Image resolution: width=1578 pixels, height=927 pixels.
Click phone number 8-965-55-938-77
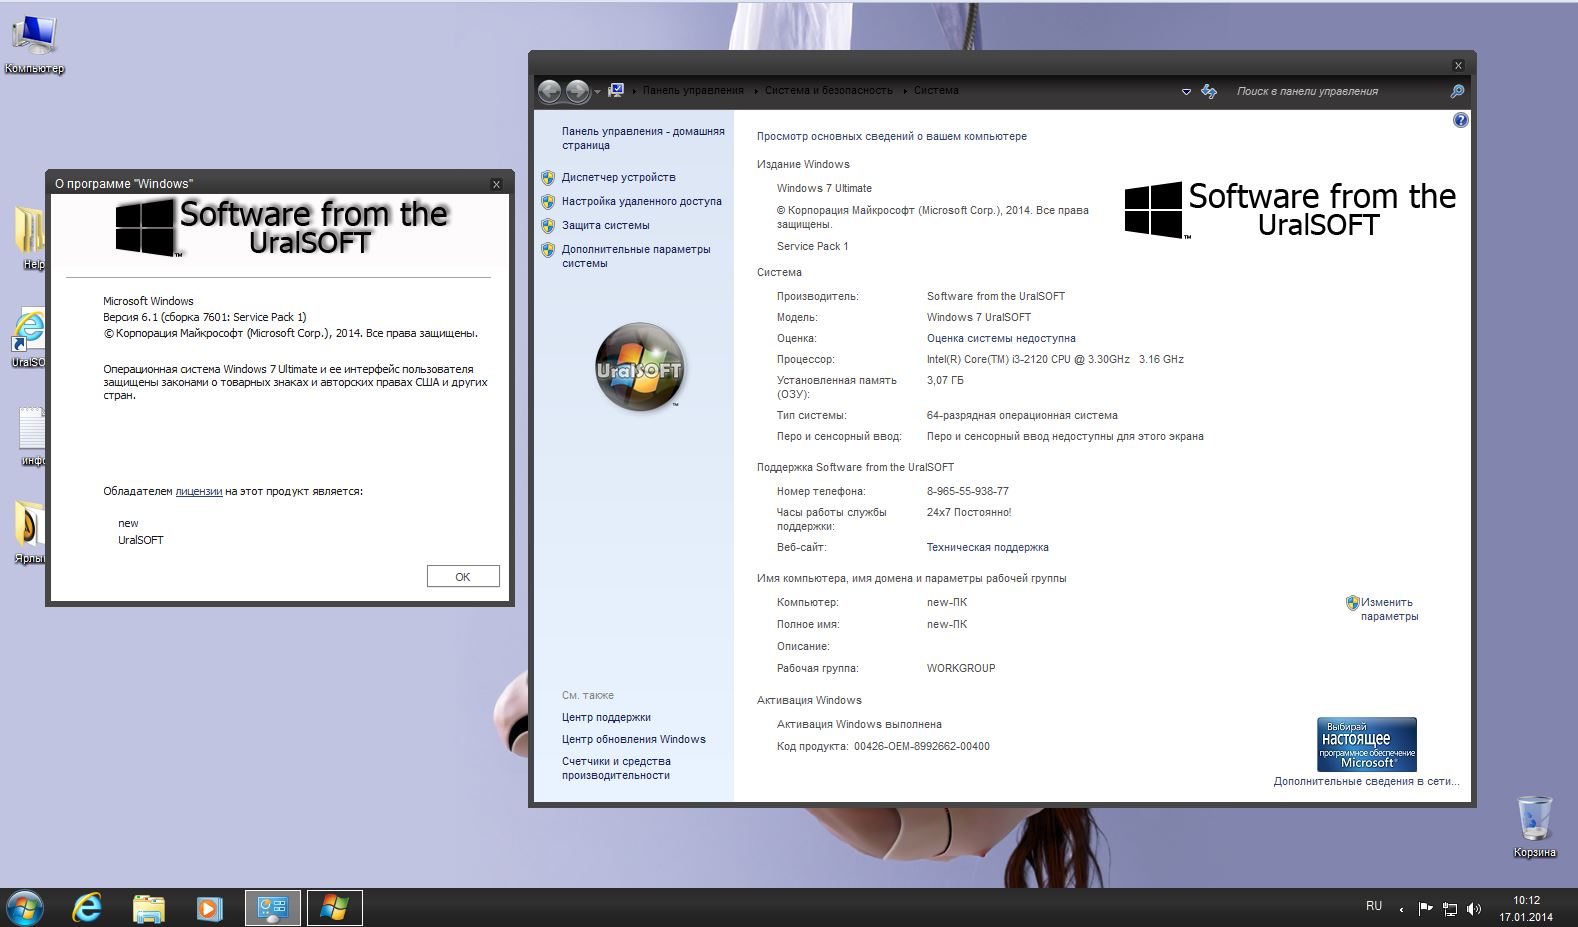967,491
